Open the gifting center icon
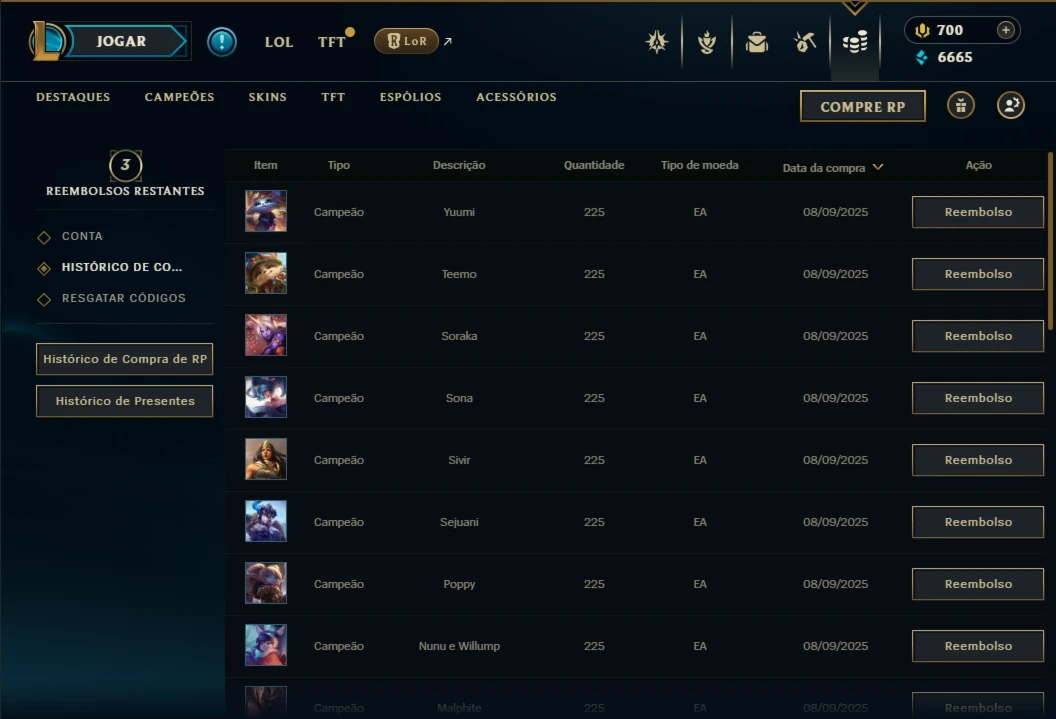 click(x=961, y=106)
